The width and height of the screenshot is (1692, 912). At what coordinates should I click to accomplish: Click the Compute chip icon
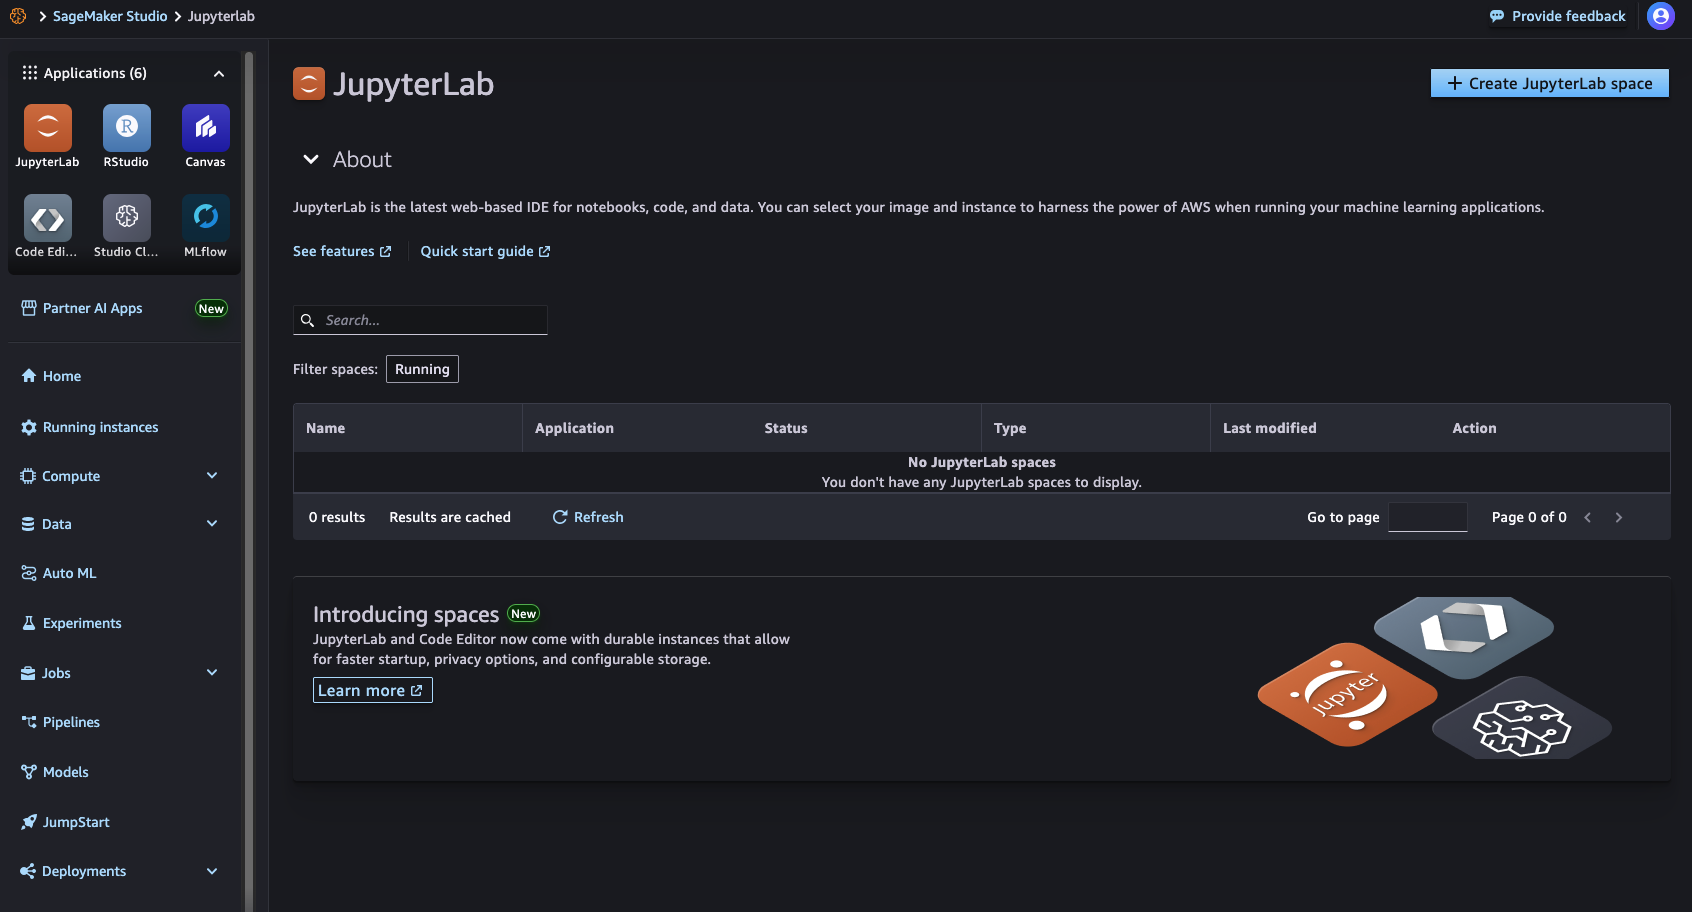point(28,476)
